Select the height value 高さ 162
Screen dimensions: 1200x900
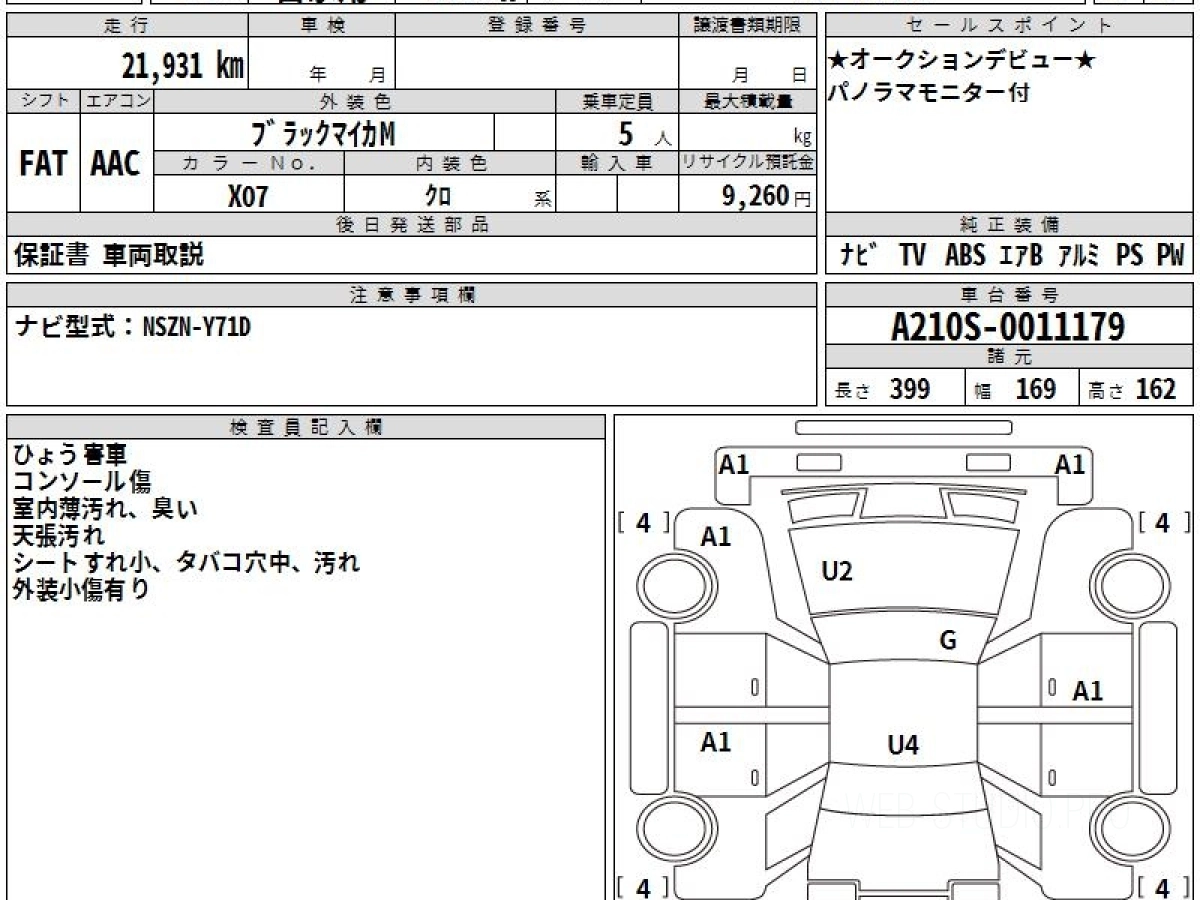tap(1132, 390)
